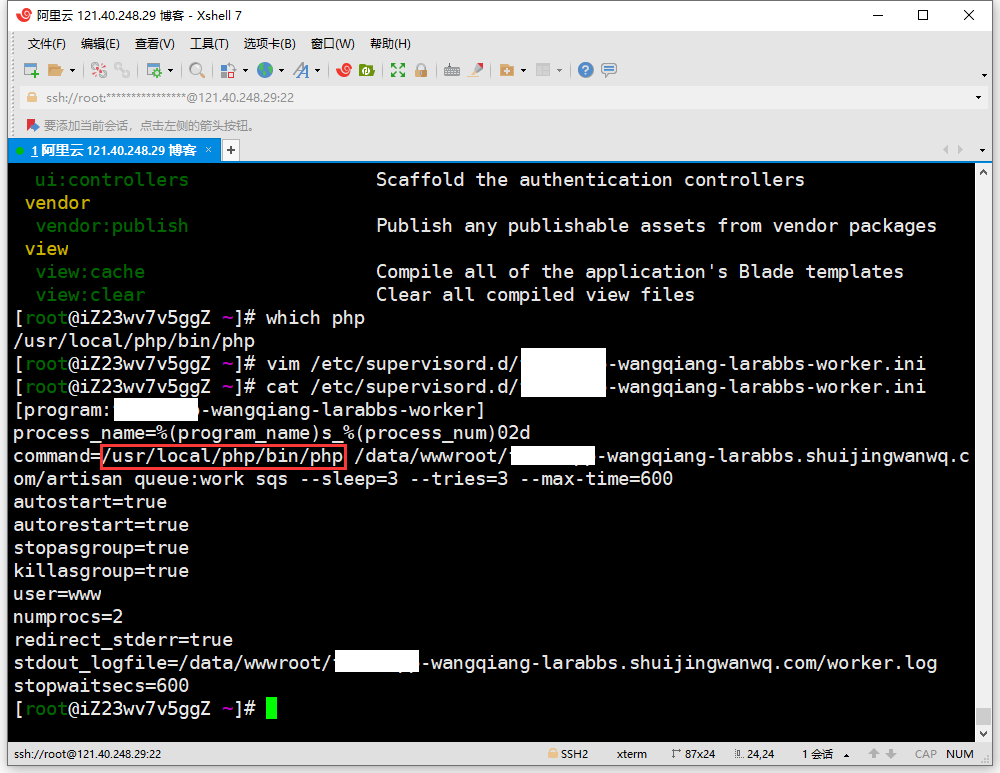Expand the session list arrow in status bar
The width and height of the screenshot is (1000, 773).
click(x=847, y=754)
